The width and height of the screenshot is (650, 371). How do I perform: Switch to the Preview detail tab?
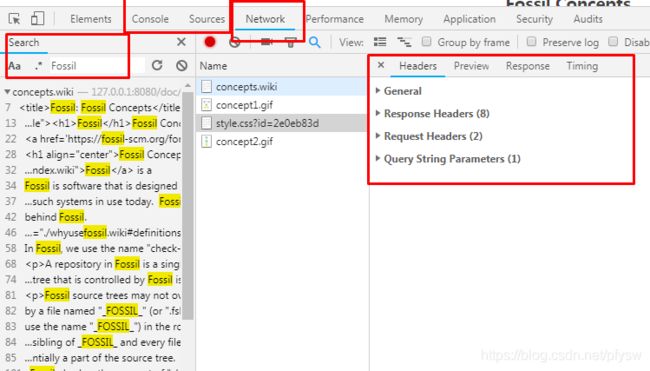pos(471,66)
